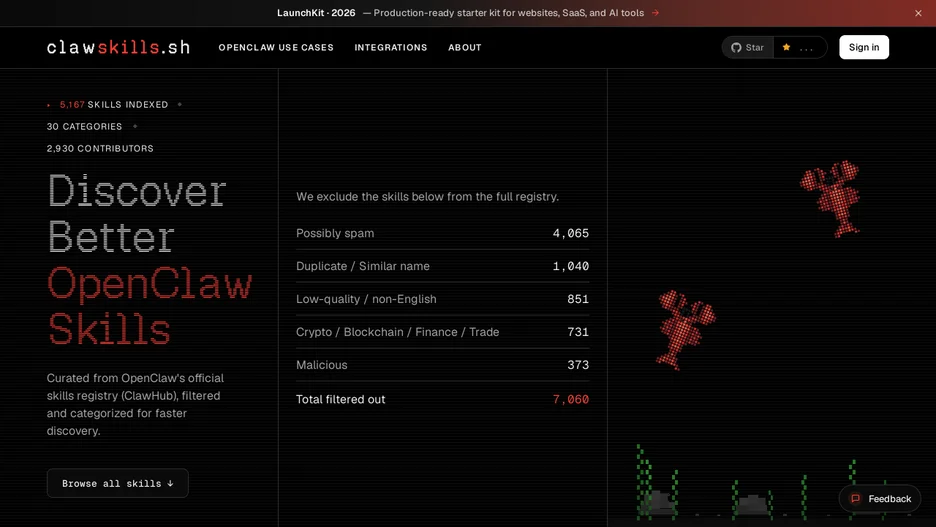This screenshot has height=527, width=936.
Task: Click the 731 crypto count
Action: (x=578, y=332)
